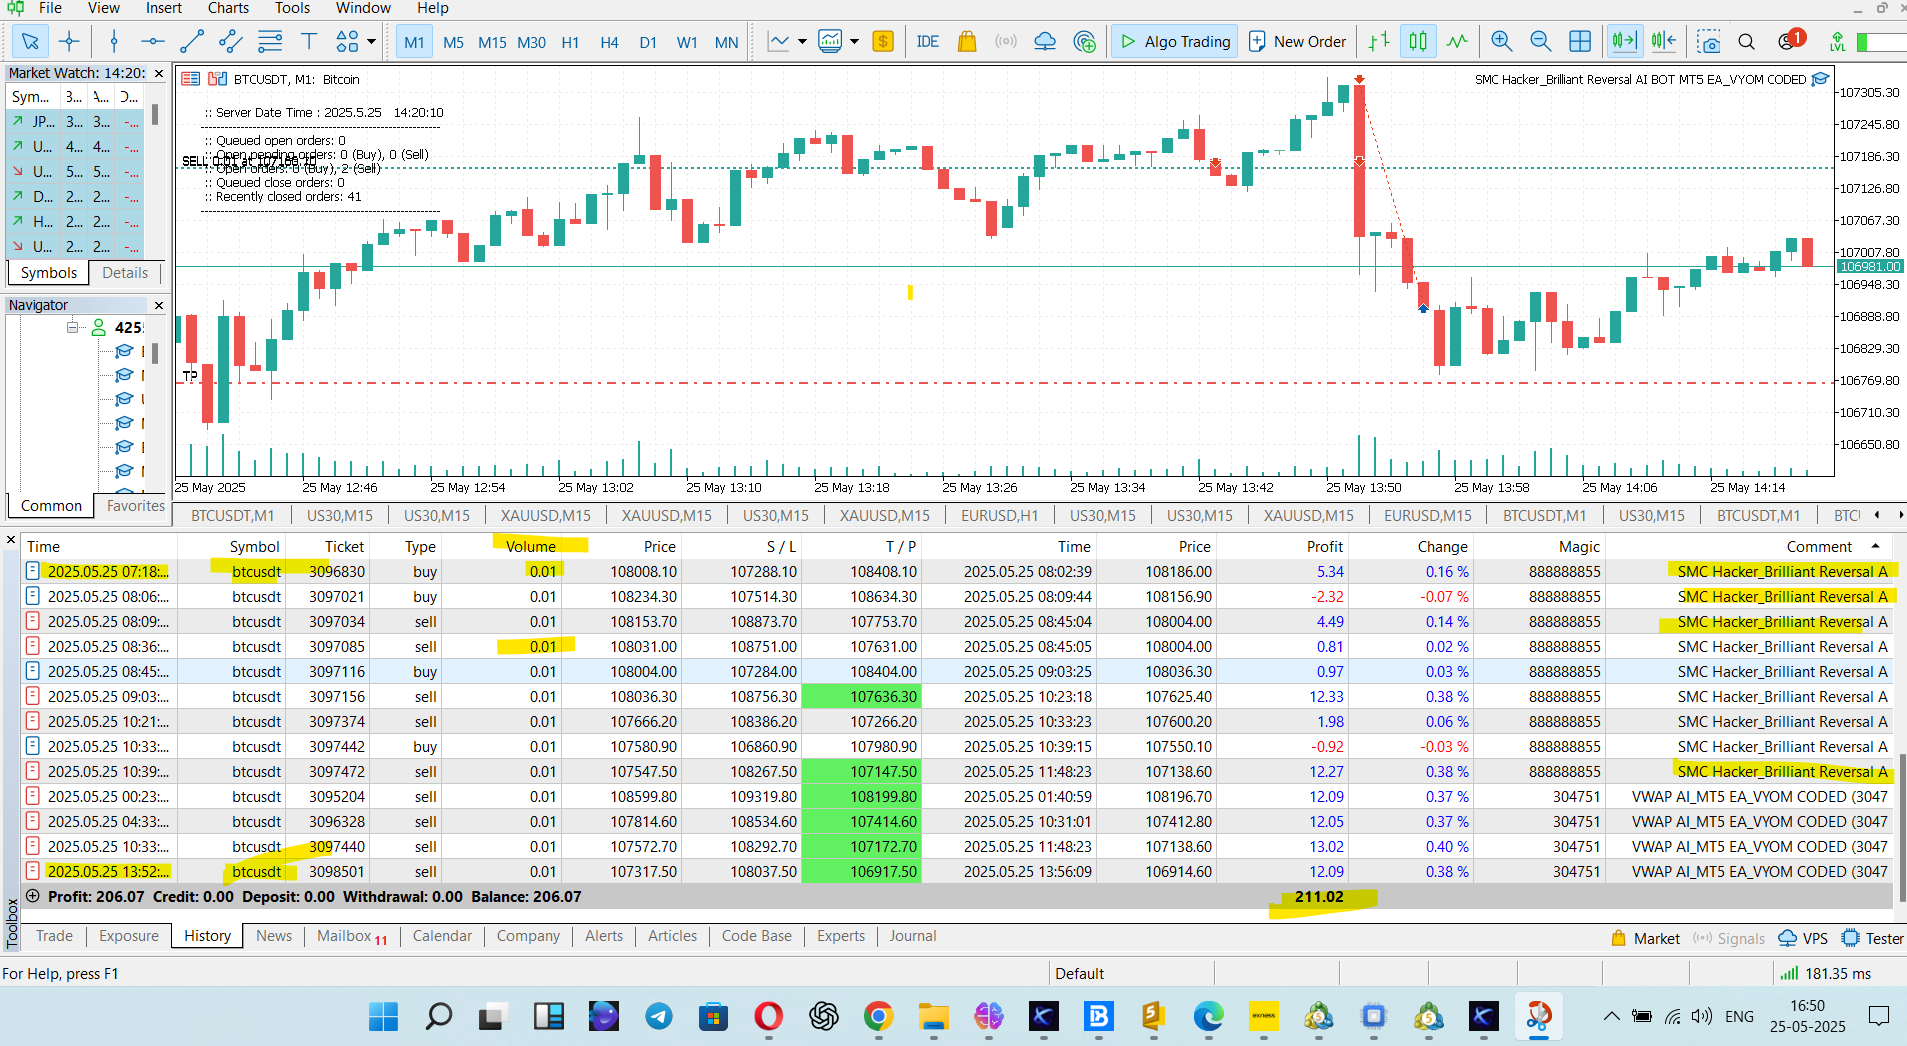Switch chart to bar chart display

point(1379,42)
